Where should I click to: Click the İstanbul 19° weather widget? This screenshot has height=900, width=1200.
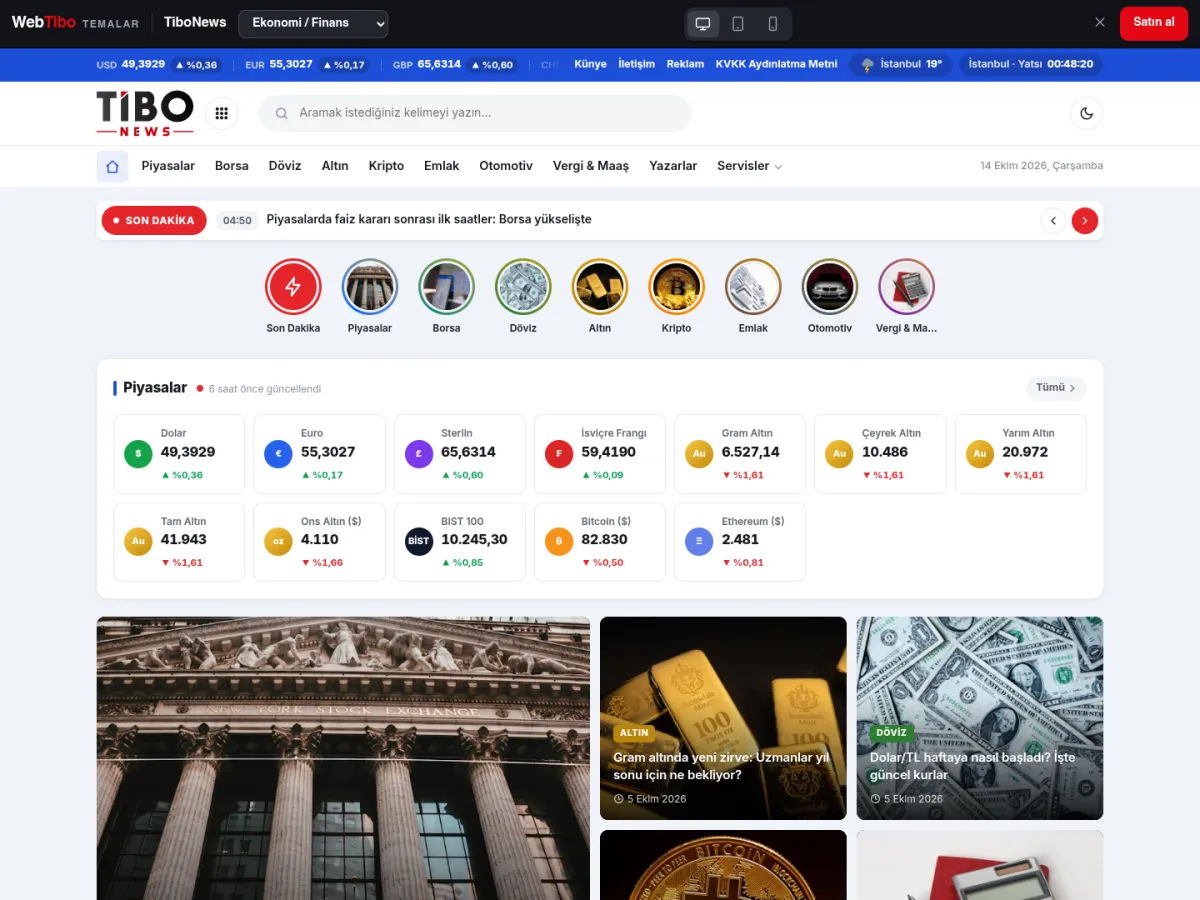point(901,64)
